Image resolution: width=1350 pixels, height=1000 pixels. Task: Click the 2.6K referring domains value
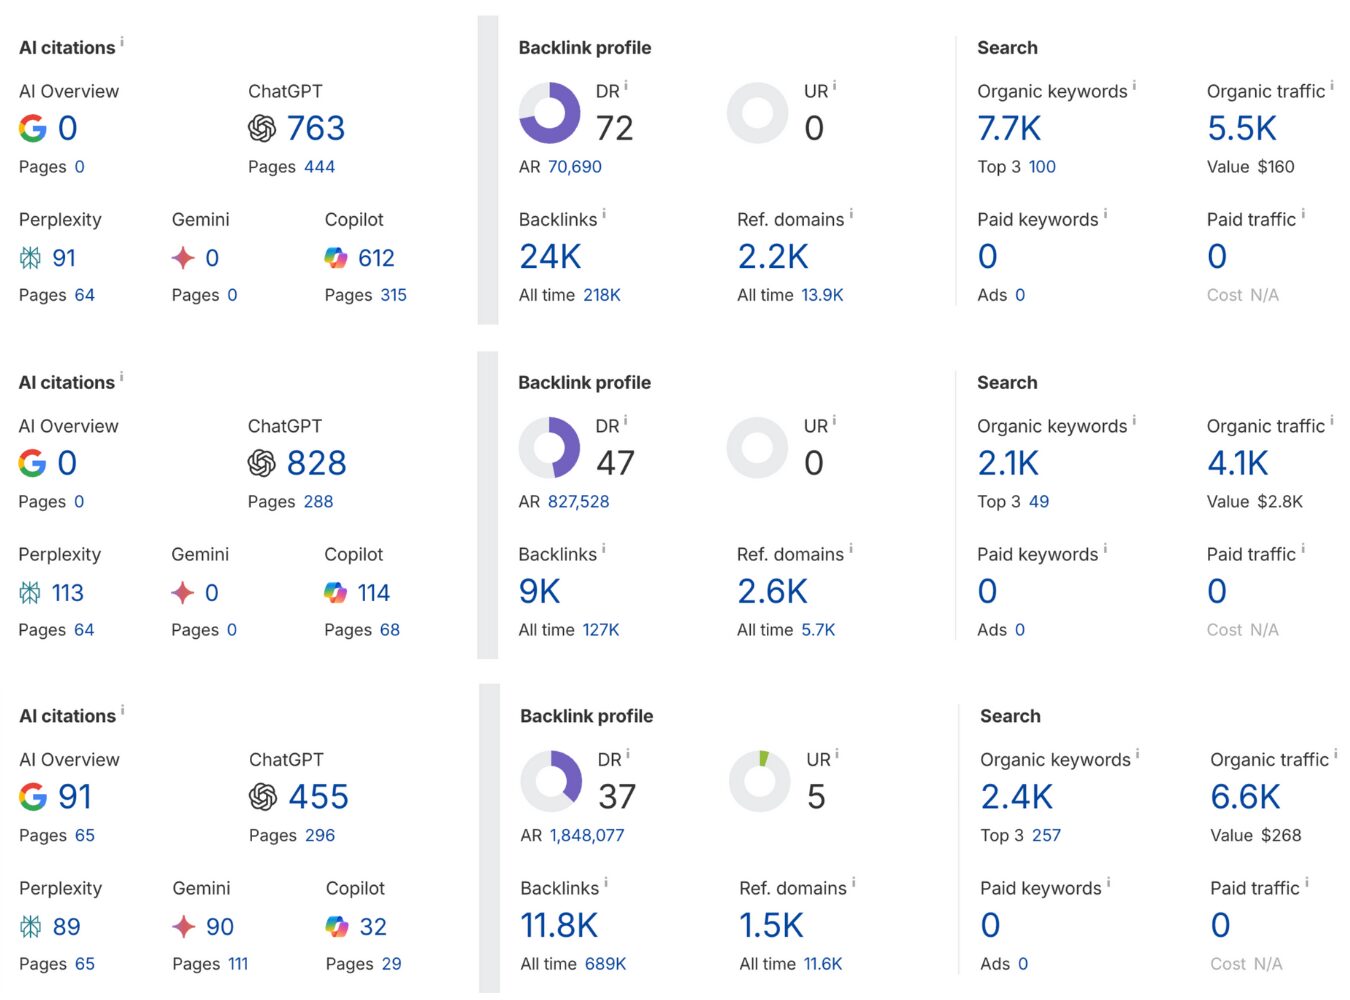[772, 592]
